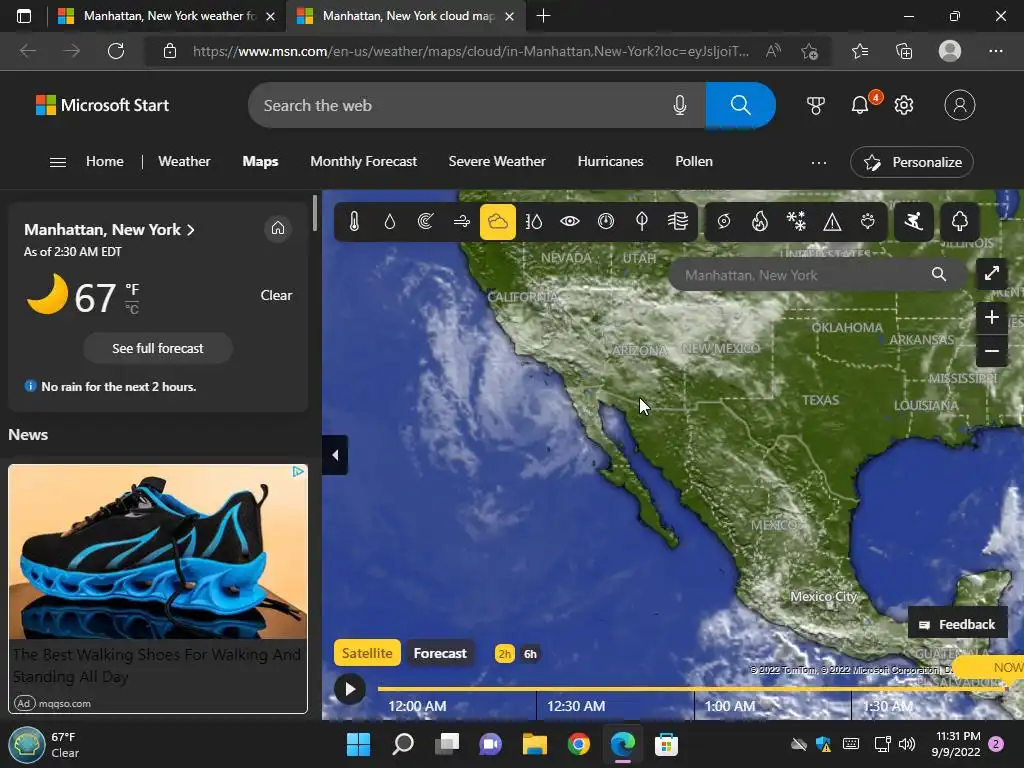Expand map to full screen
Image resolution: width=1024 pixels, height=768 pixels.
click(991, 274)
